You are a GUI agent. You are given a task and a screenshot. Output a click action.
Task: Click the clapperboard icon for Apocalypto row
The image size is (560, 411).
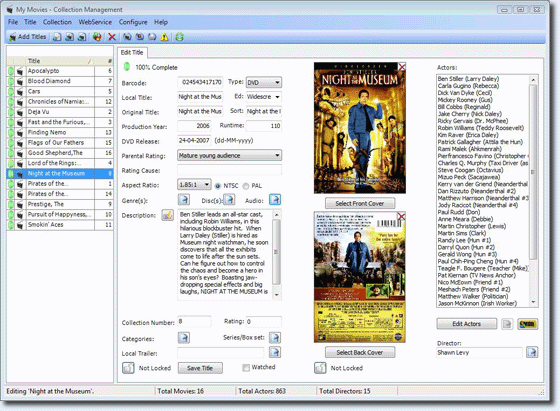tap(20, 71)
